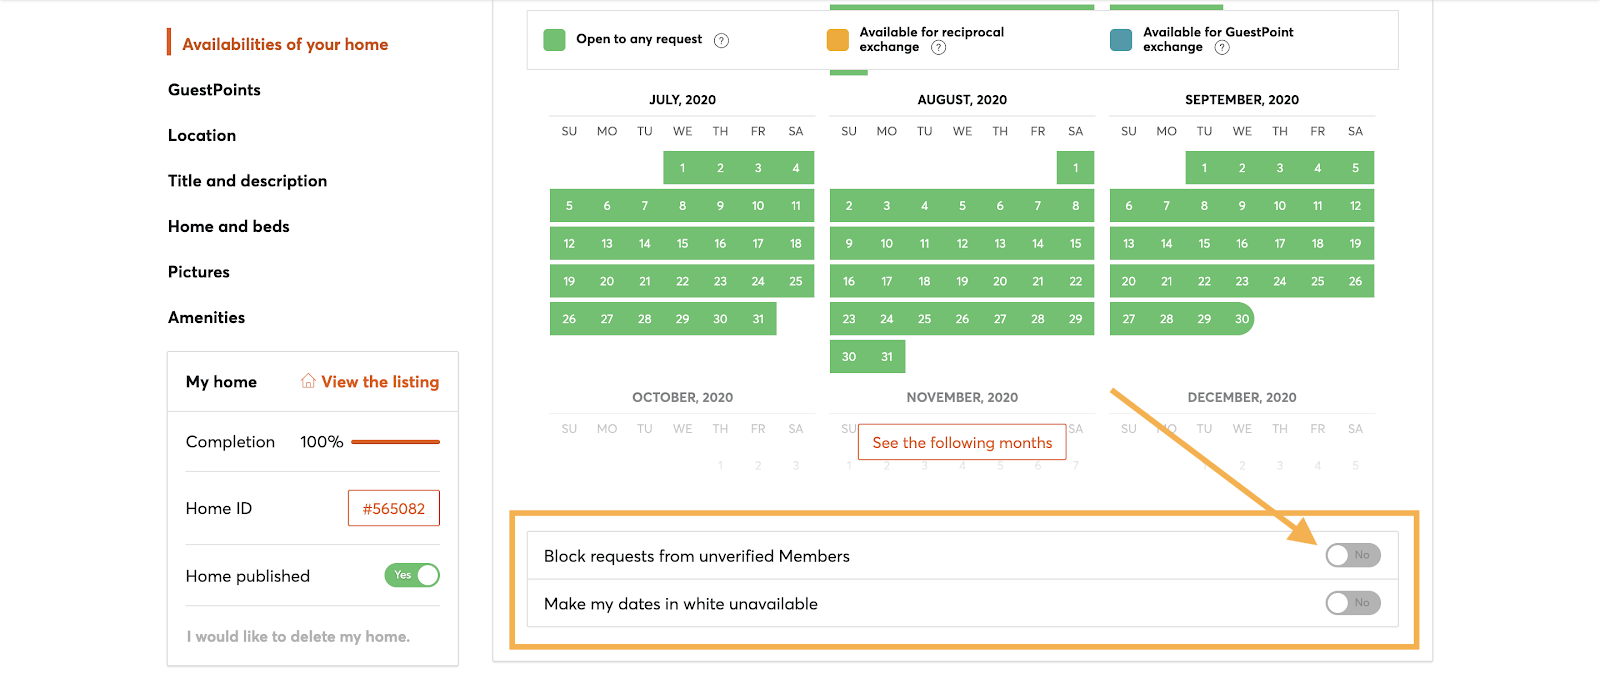Screen dimensions: 1600x694
Task: Click I would like to delete my home
Action: point(298,637)
